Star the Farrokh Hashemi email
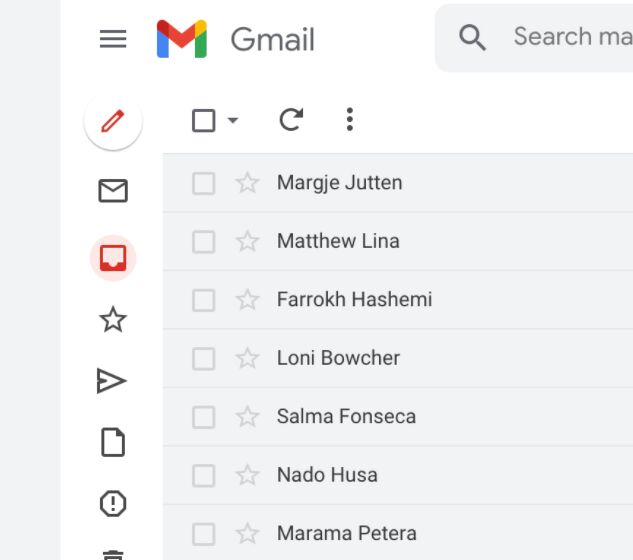 247,300
